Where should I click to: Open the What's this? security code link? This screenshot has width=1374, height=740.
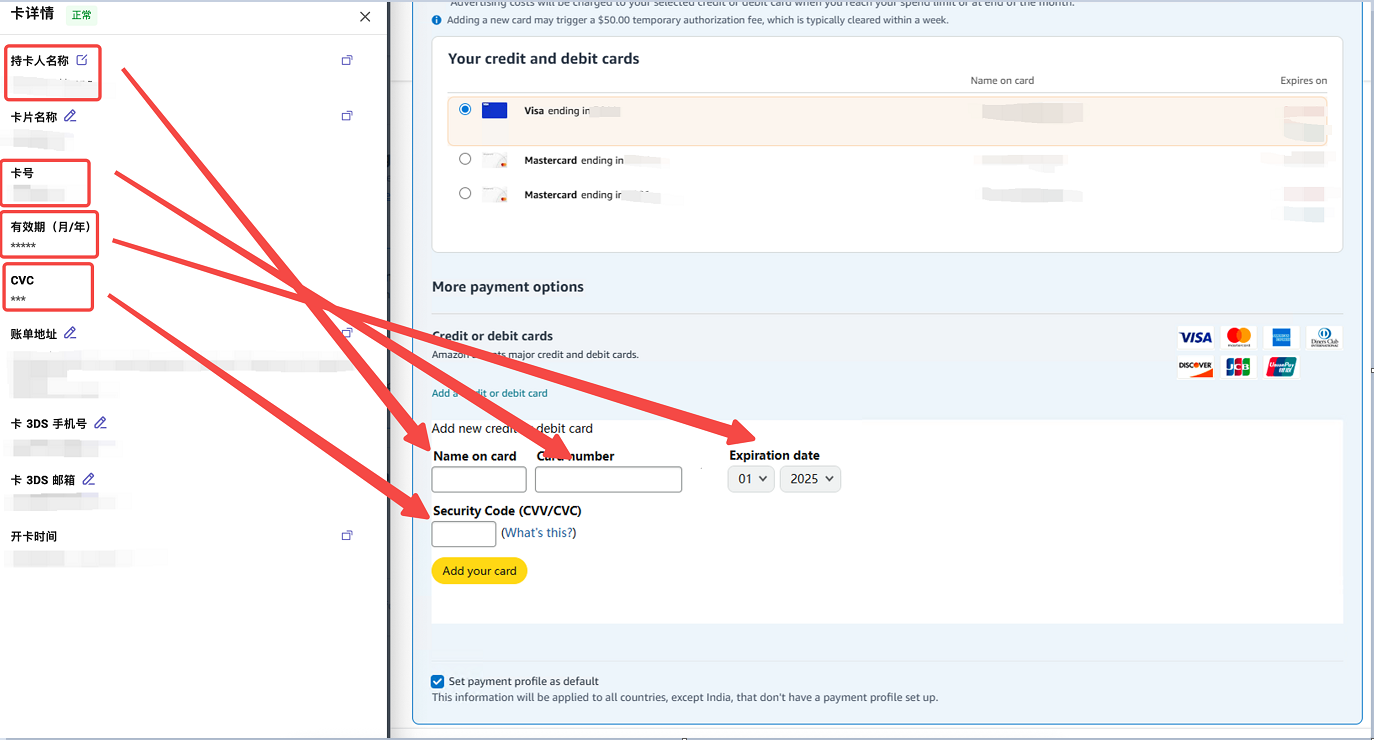coord(538,533)
